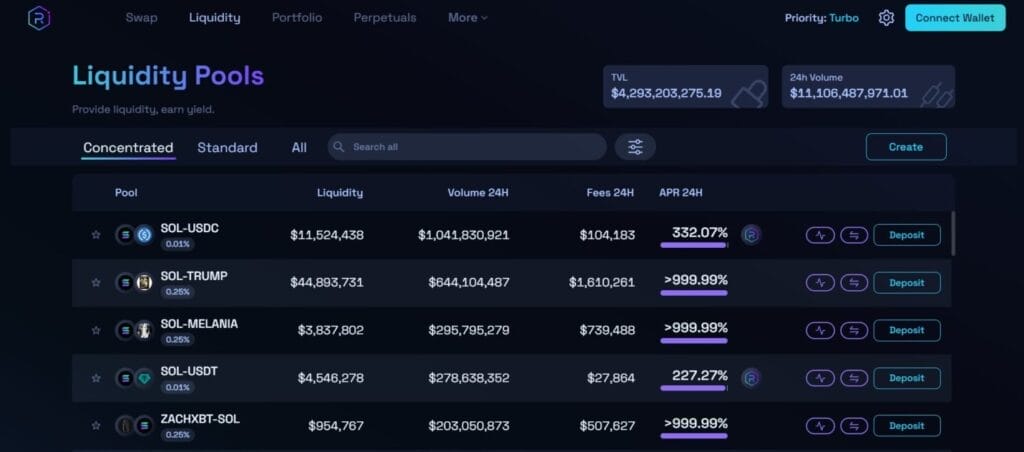Viewport: 1024px width, 452px height.
Task: Click the TVL stats card
Action: pyautogui.click(x=686, y=86)
